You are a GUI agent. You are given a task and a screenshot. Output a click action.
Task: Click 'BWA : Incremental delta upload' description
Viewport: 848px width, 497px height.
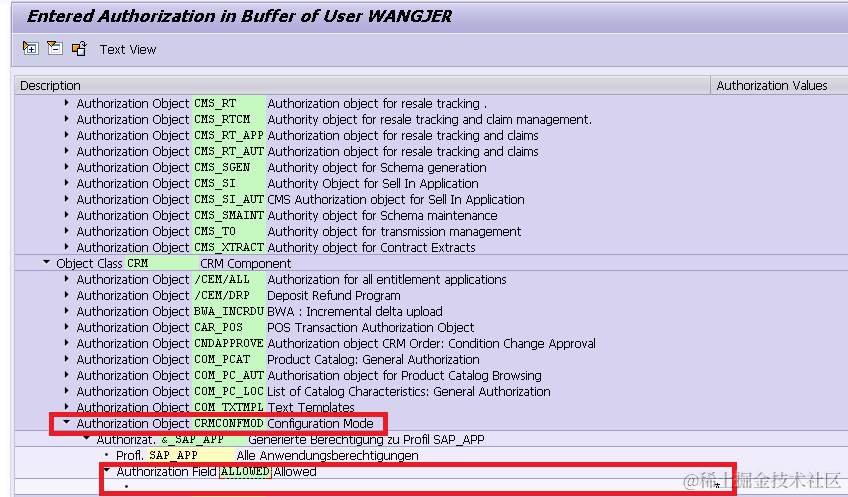point(355,312)
